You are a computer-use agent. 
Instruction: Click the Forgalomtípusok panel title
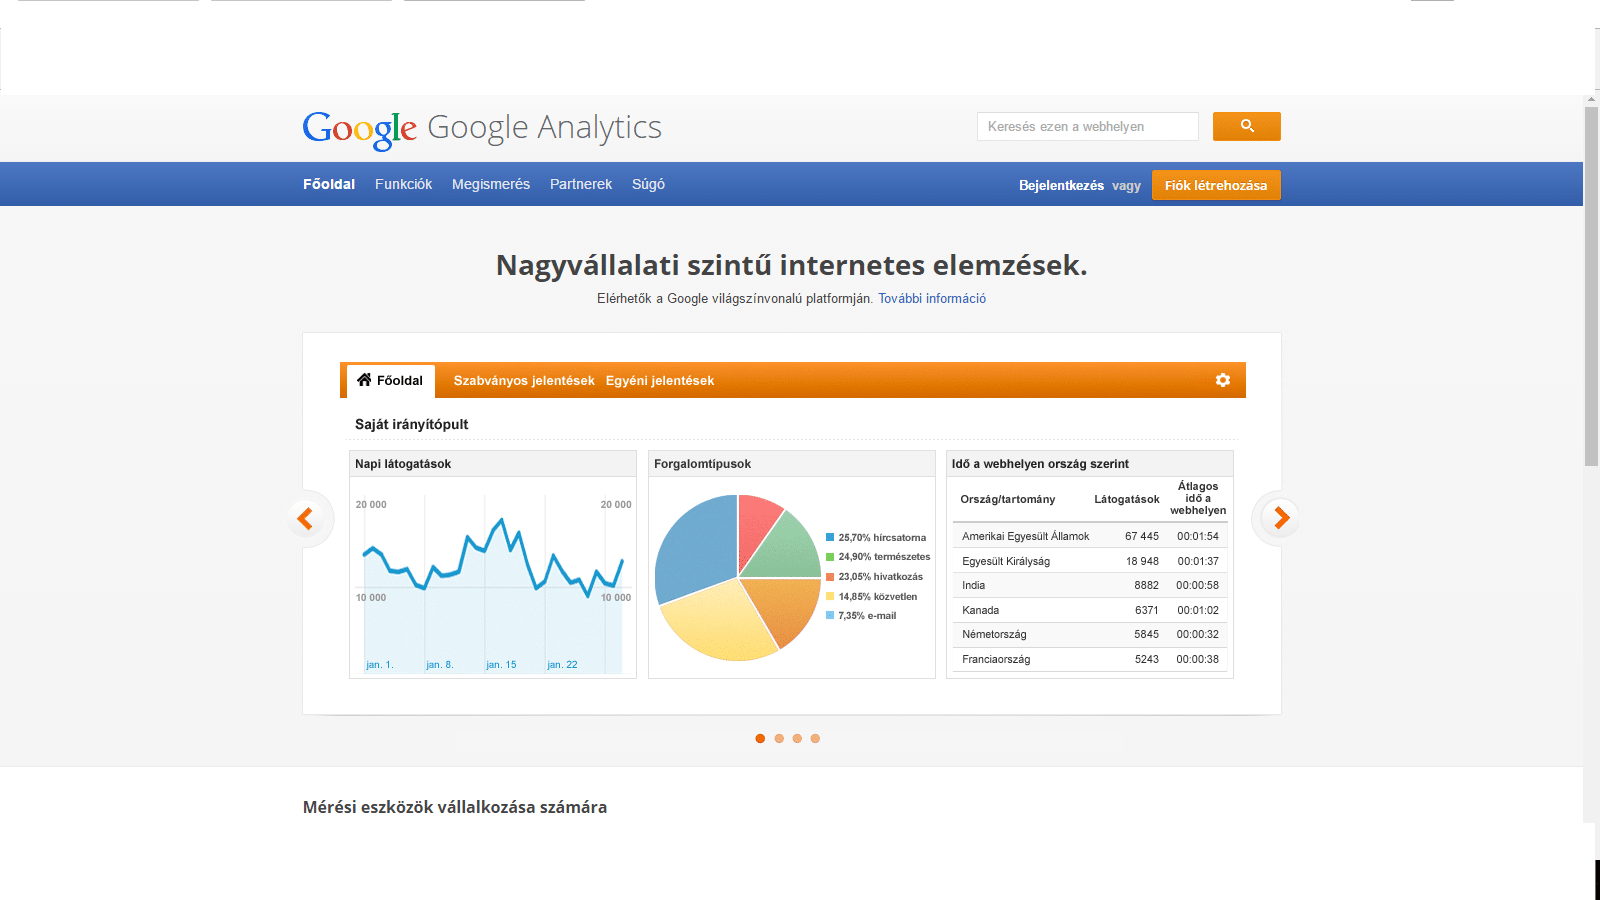[702, 464]
